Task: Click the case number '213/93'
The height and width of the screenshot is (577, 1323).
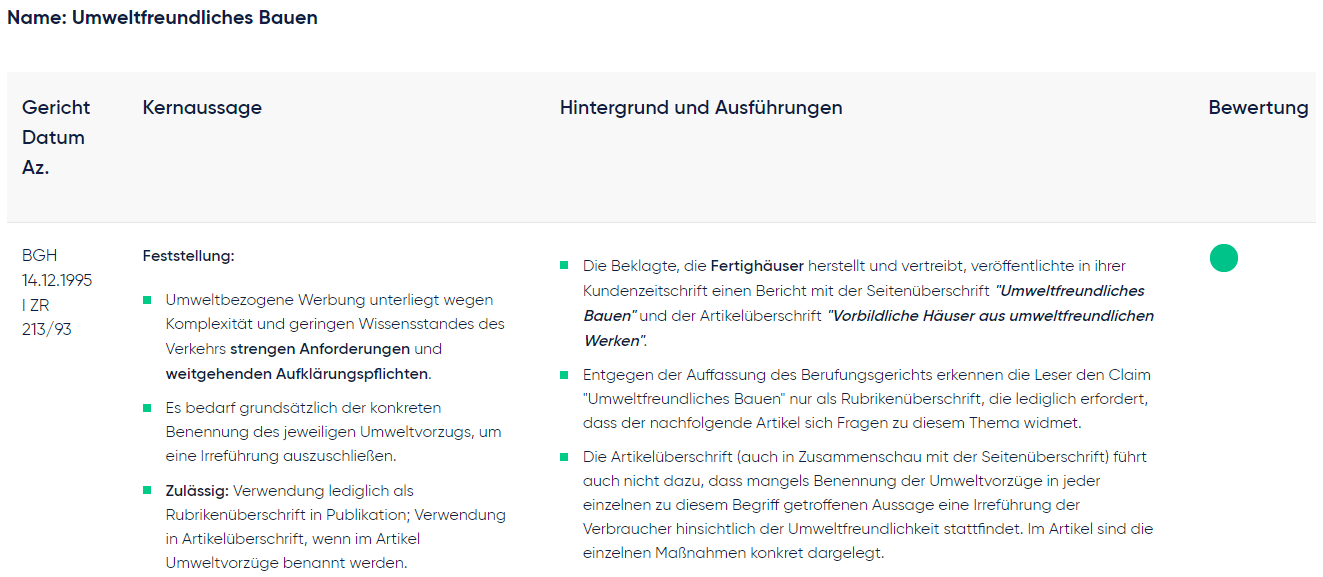Action: pos(46,329)
